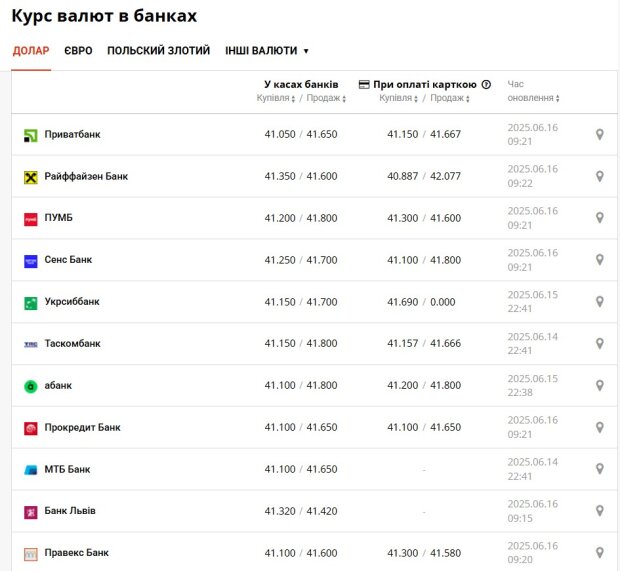This screenshot has width=620, height=571.
Task: Sort by card payment Продаж rate
Action: point(450,98)
